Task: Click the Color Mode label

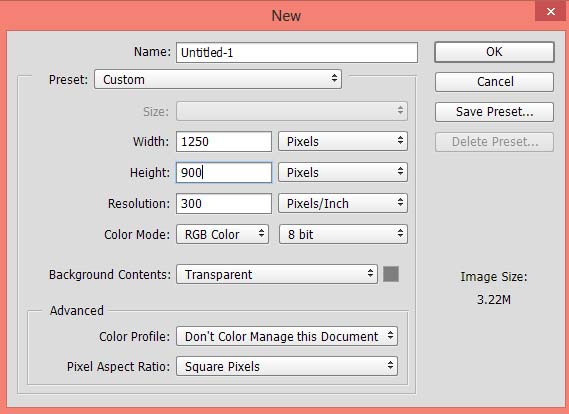Action: (x=137, y=234)
